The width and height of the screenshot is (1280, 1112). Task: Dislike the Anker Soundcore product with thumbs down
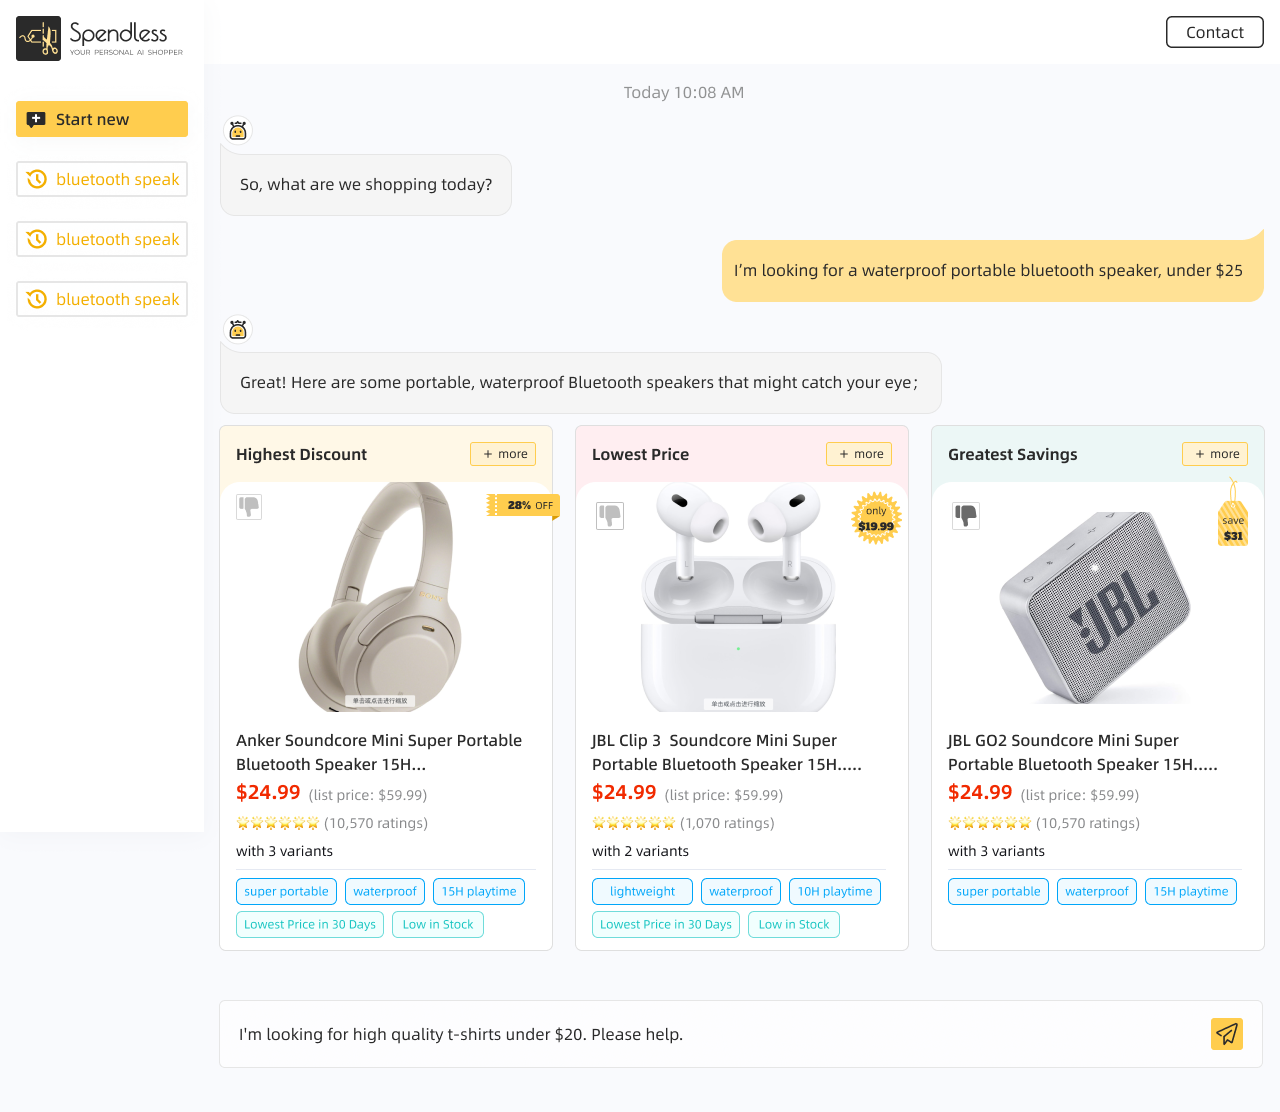249,507
